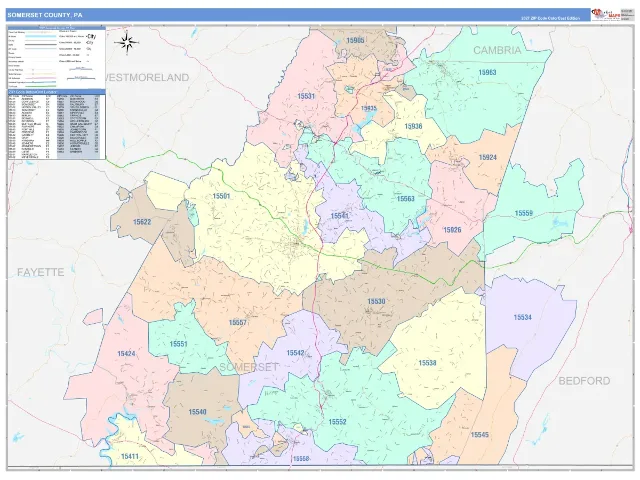Click the large 'City' sample in legend
Viewport: 640px width, 480px height.
pyautogui.click(x=91, y=36)
